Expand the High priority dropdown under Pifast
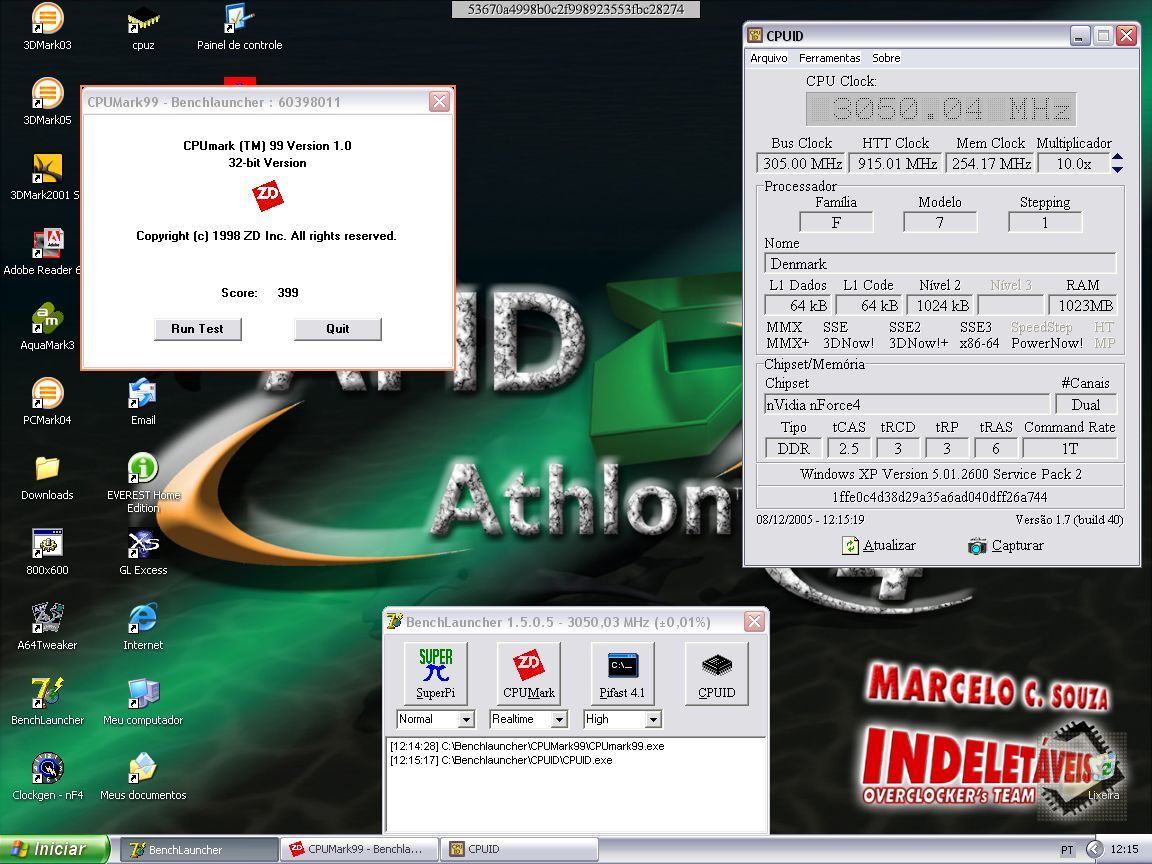Screen dimensions: 1152x864 click(x=652, y=719)
